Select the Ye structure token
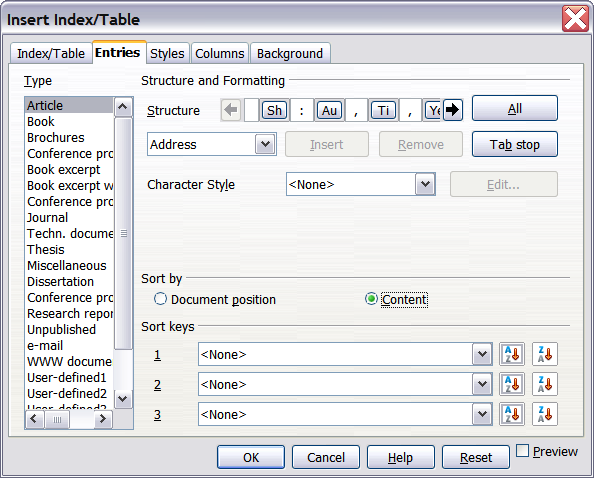The height and width of the screenshot is (478, 594). [x=434, y=110]
